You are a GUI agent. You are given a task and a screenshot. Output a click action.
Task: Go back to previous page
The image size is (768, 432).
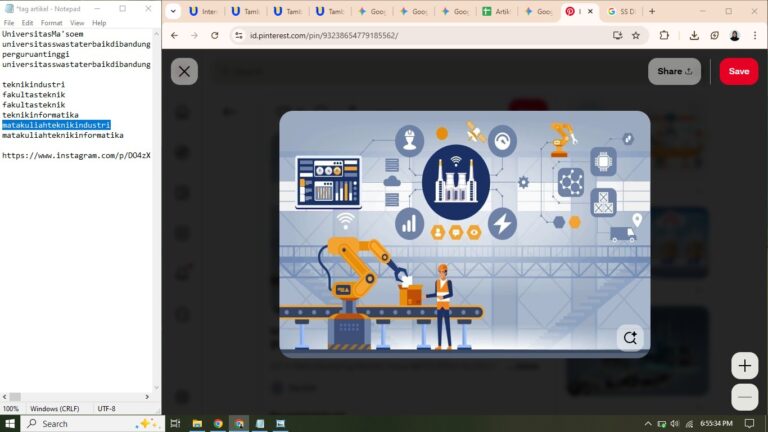[x=174, y=35]
